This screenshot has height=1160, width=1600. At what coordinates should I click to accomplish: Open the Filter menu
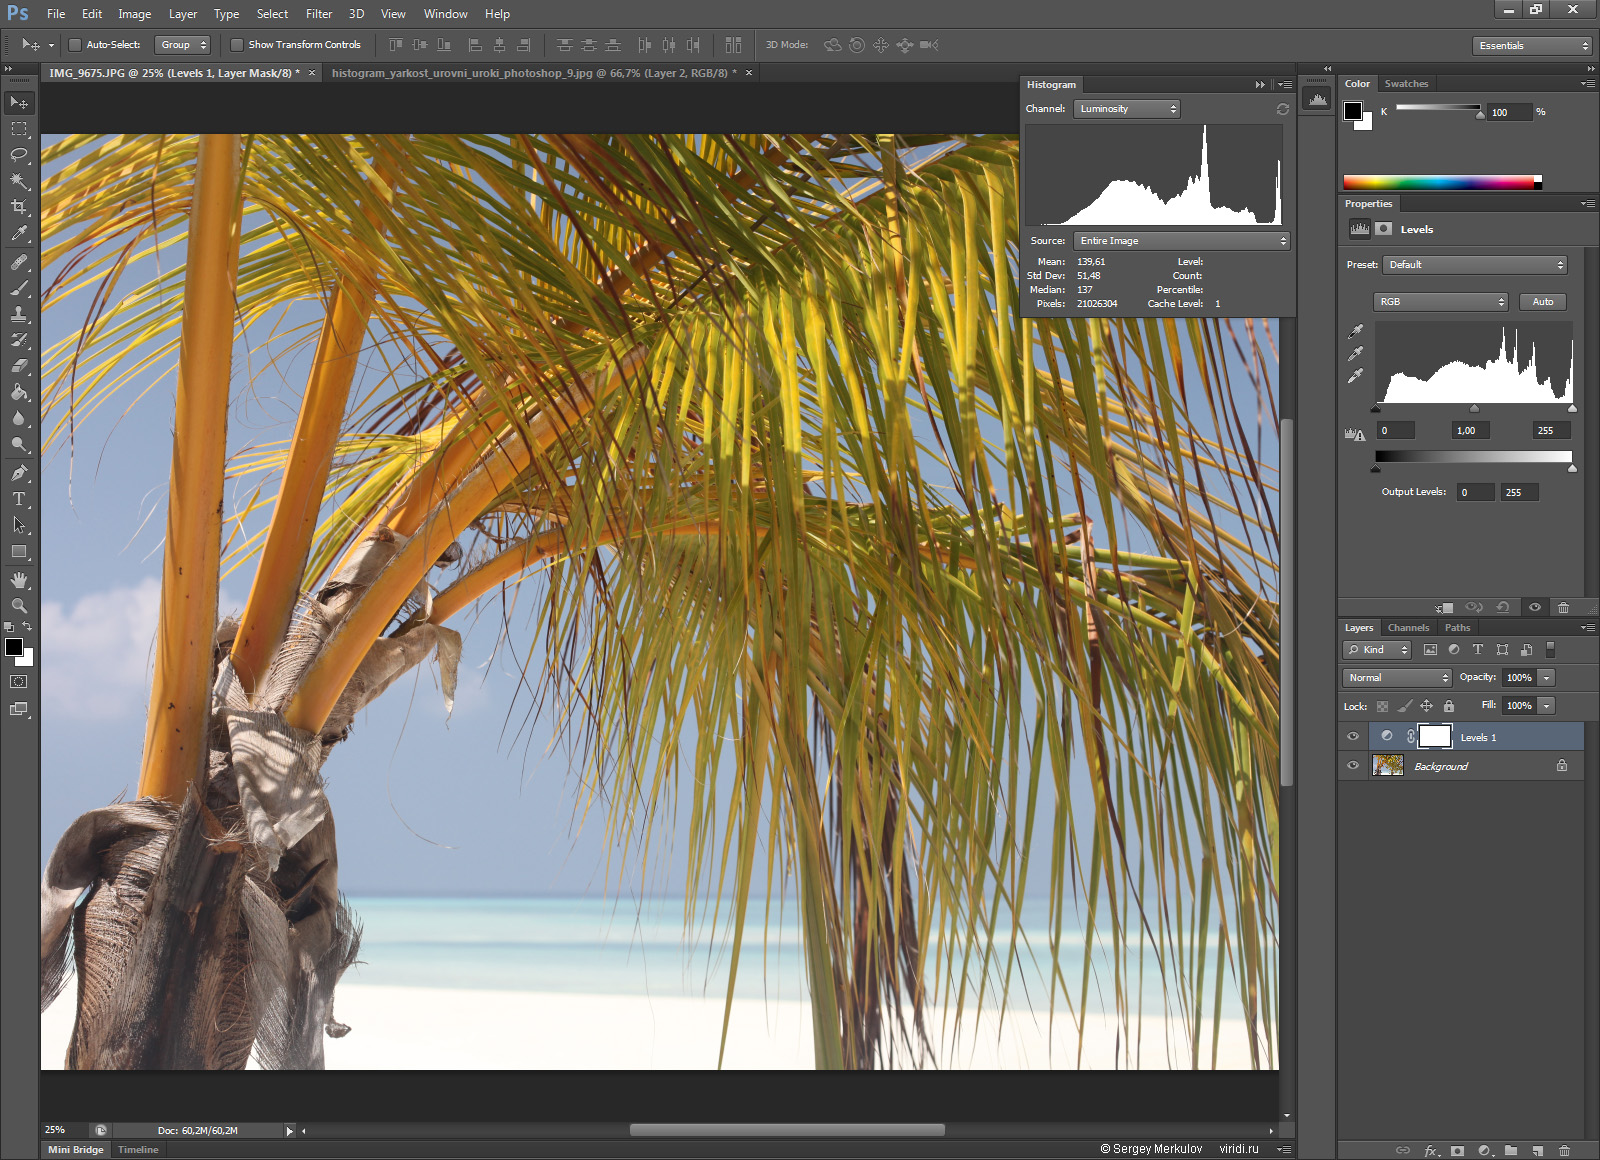click(x=319, y=14)
